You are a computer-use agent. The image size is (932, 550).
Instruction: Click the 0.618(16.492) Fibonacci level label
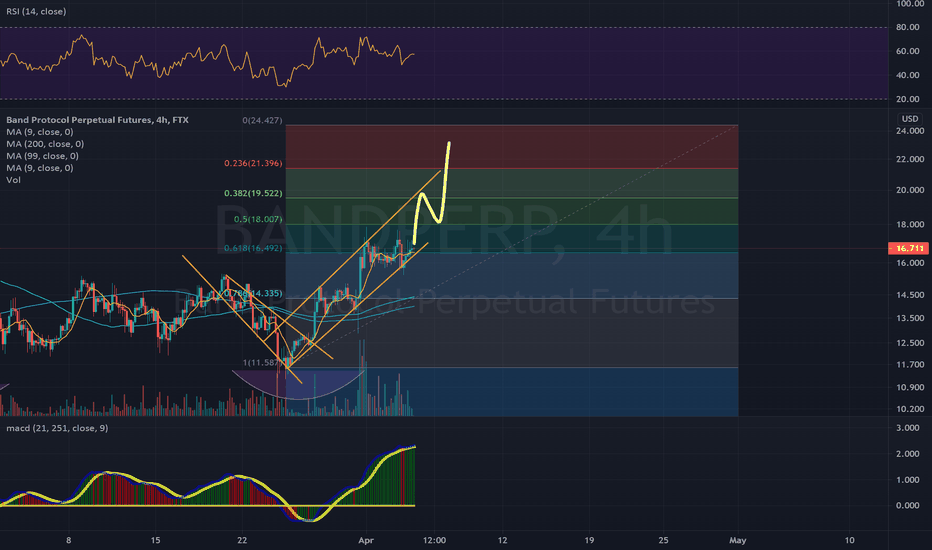[x=253, y=248]
